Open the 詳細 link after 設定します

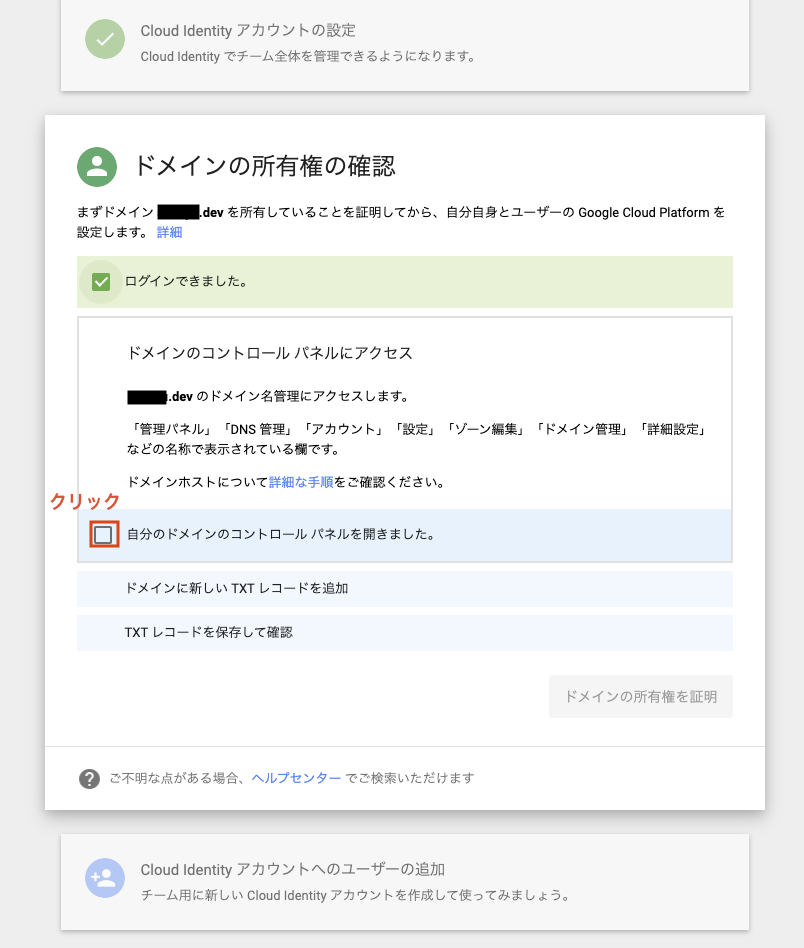pos(169,232)
